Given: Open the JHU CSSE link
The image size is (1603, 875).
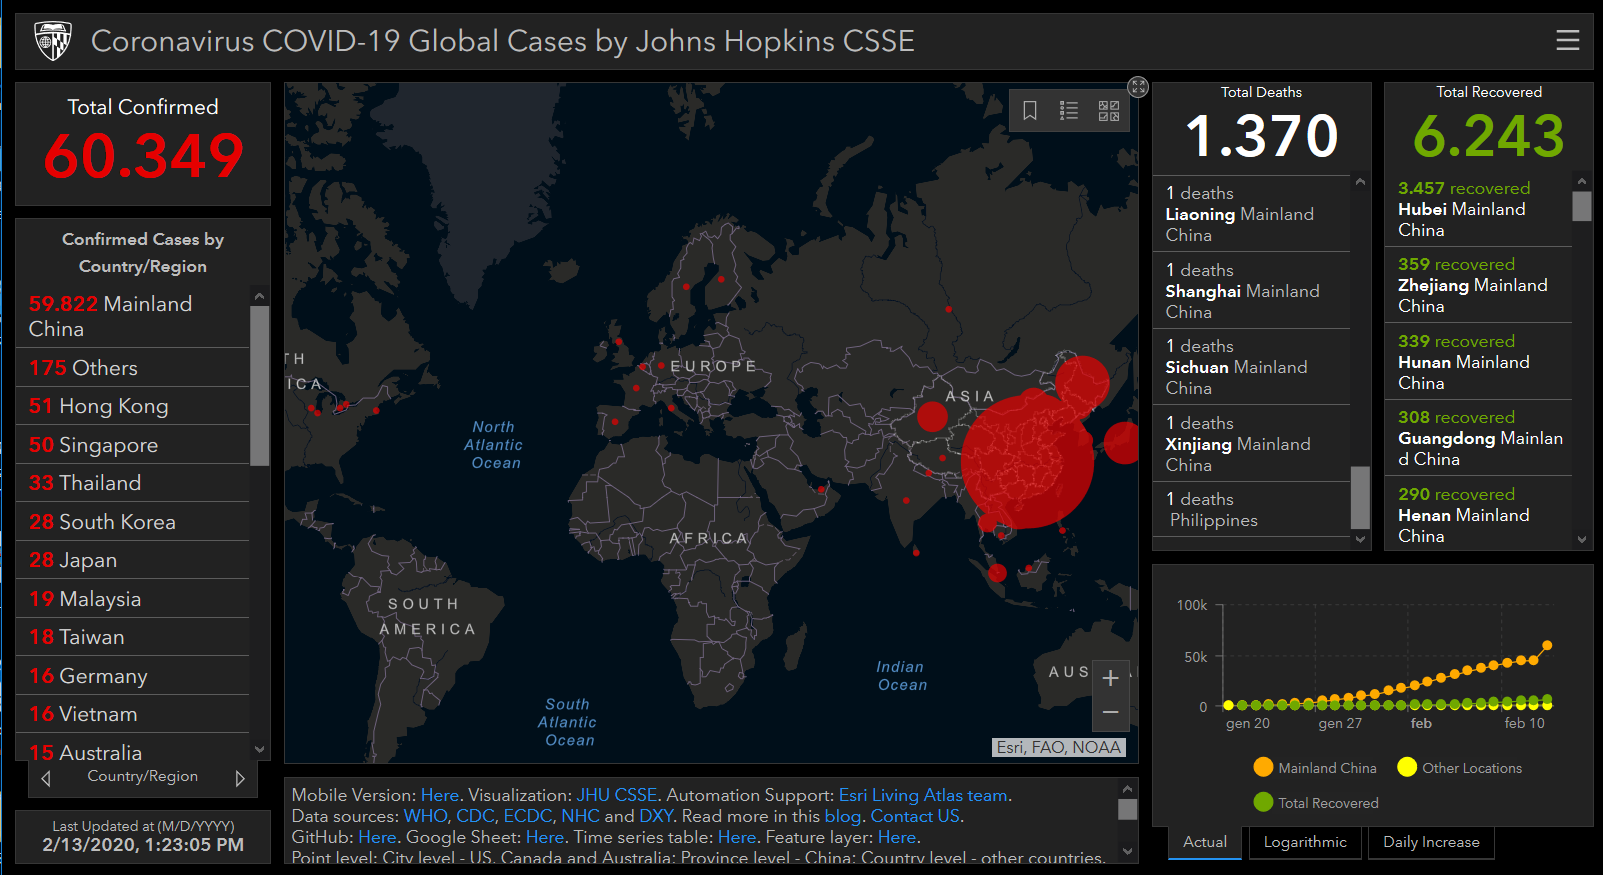Looking at the screenshot, I should tap(617, 795).
